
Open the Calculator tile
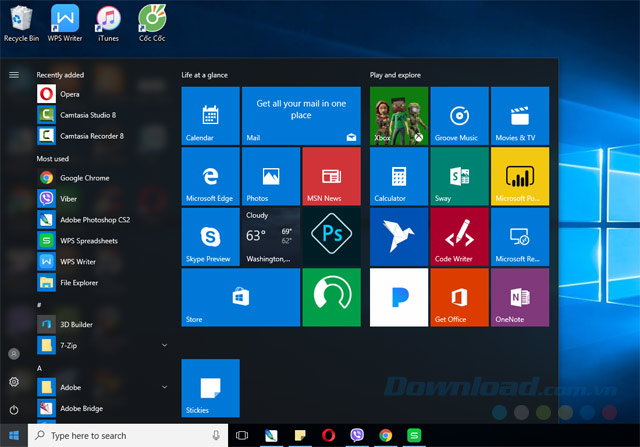[x=399, y=176]
